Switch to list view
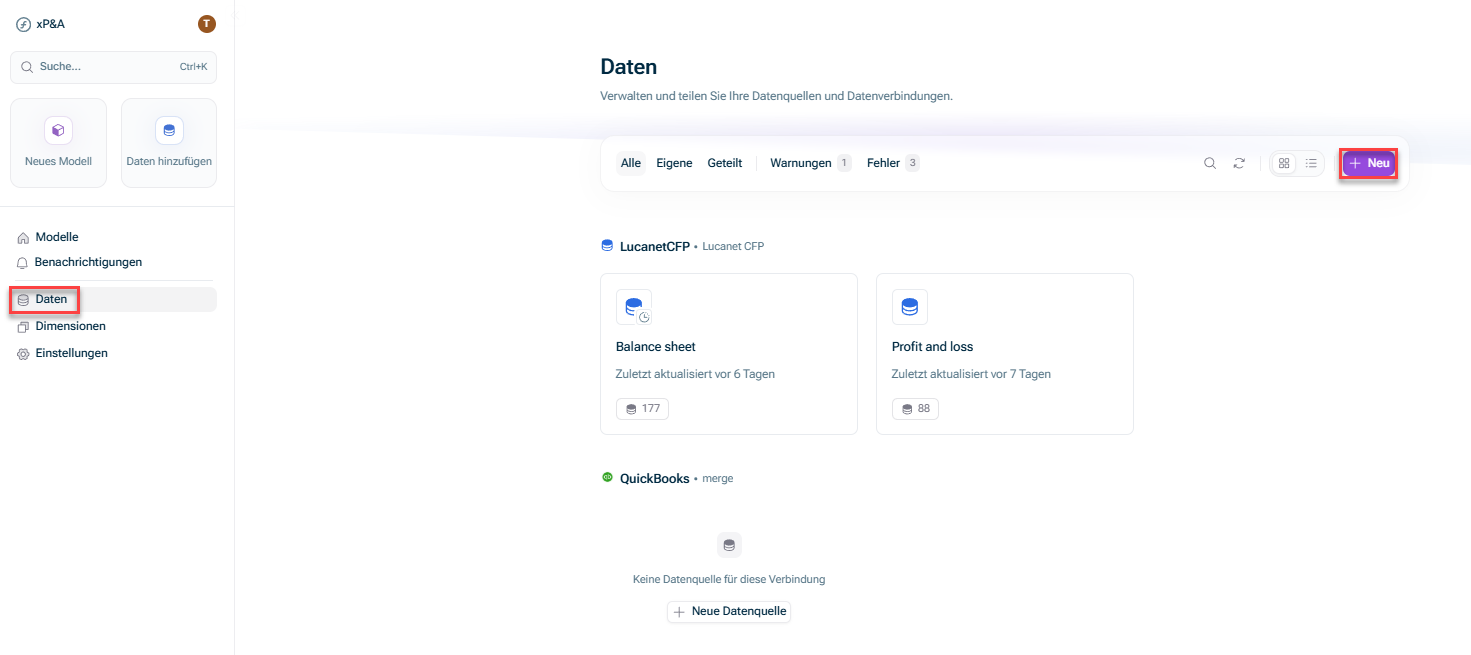 coord(1311,163)
